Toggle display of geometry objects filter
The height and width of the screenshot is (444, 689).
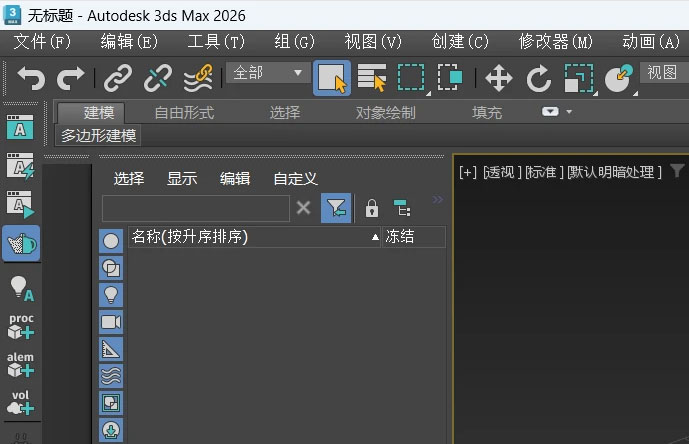[111, 241]
